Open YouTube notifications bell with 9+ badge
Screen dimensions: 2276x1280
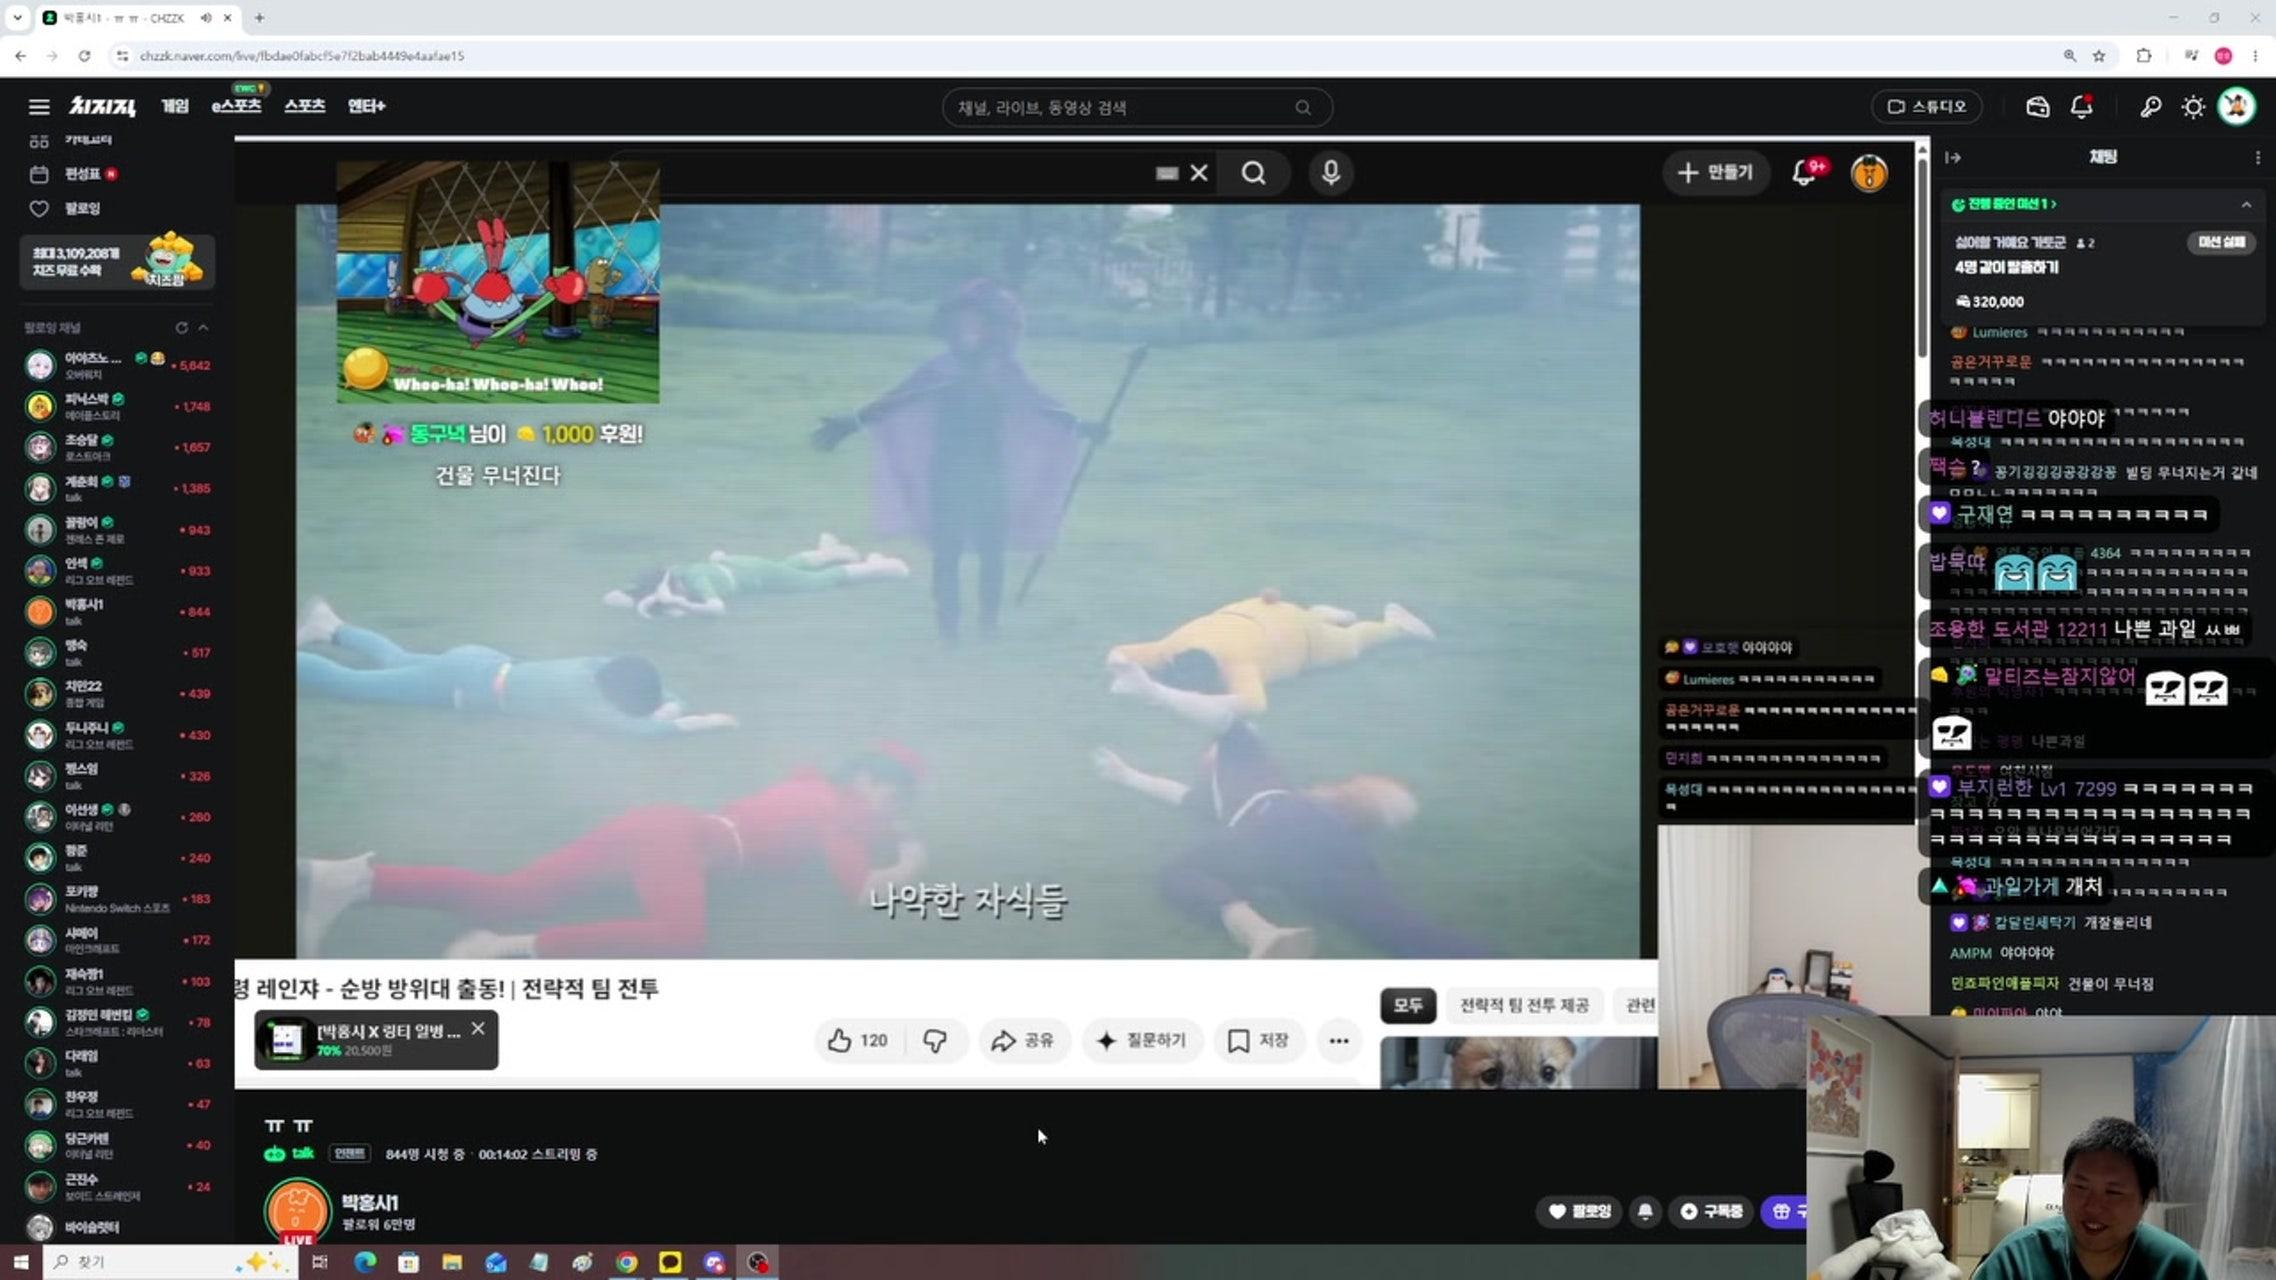point(1805,173)
